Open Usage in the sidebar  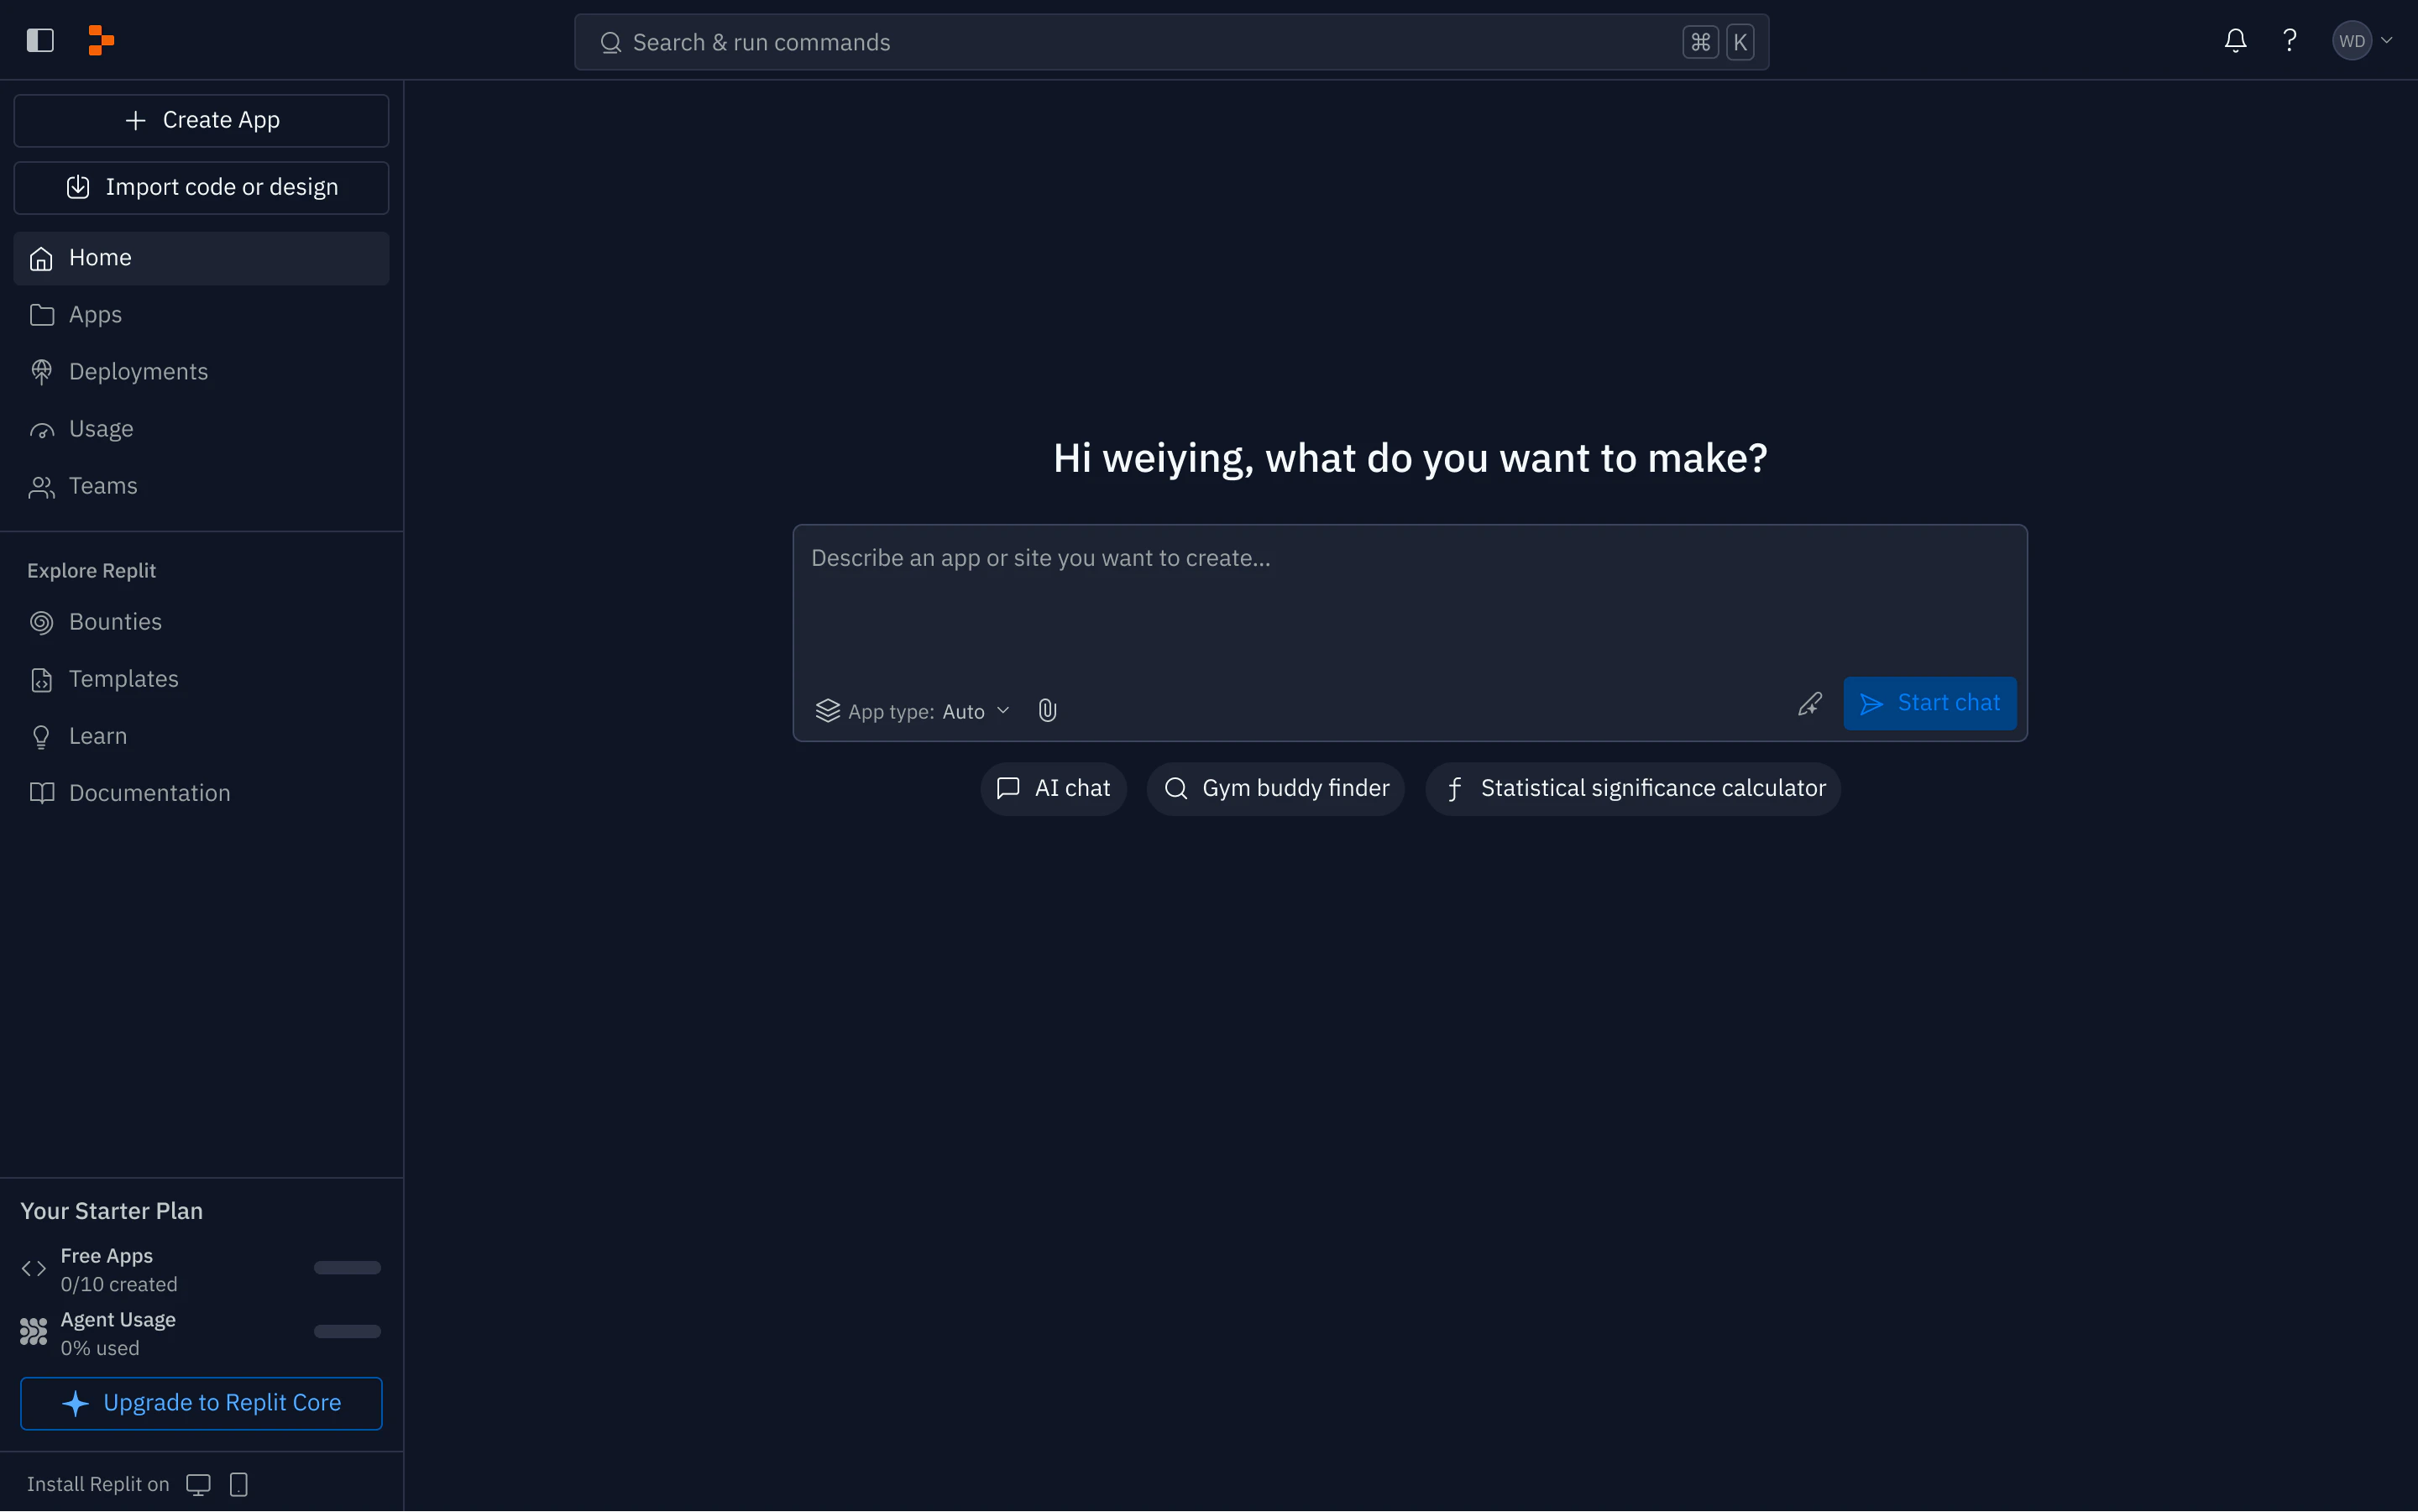pyautogui.click(x=201, y=429)
